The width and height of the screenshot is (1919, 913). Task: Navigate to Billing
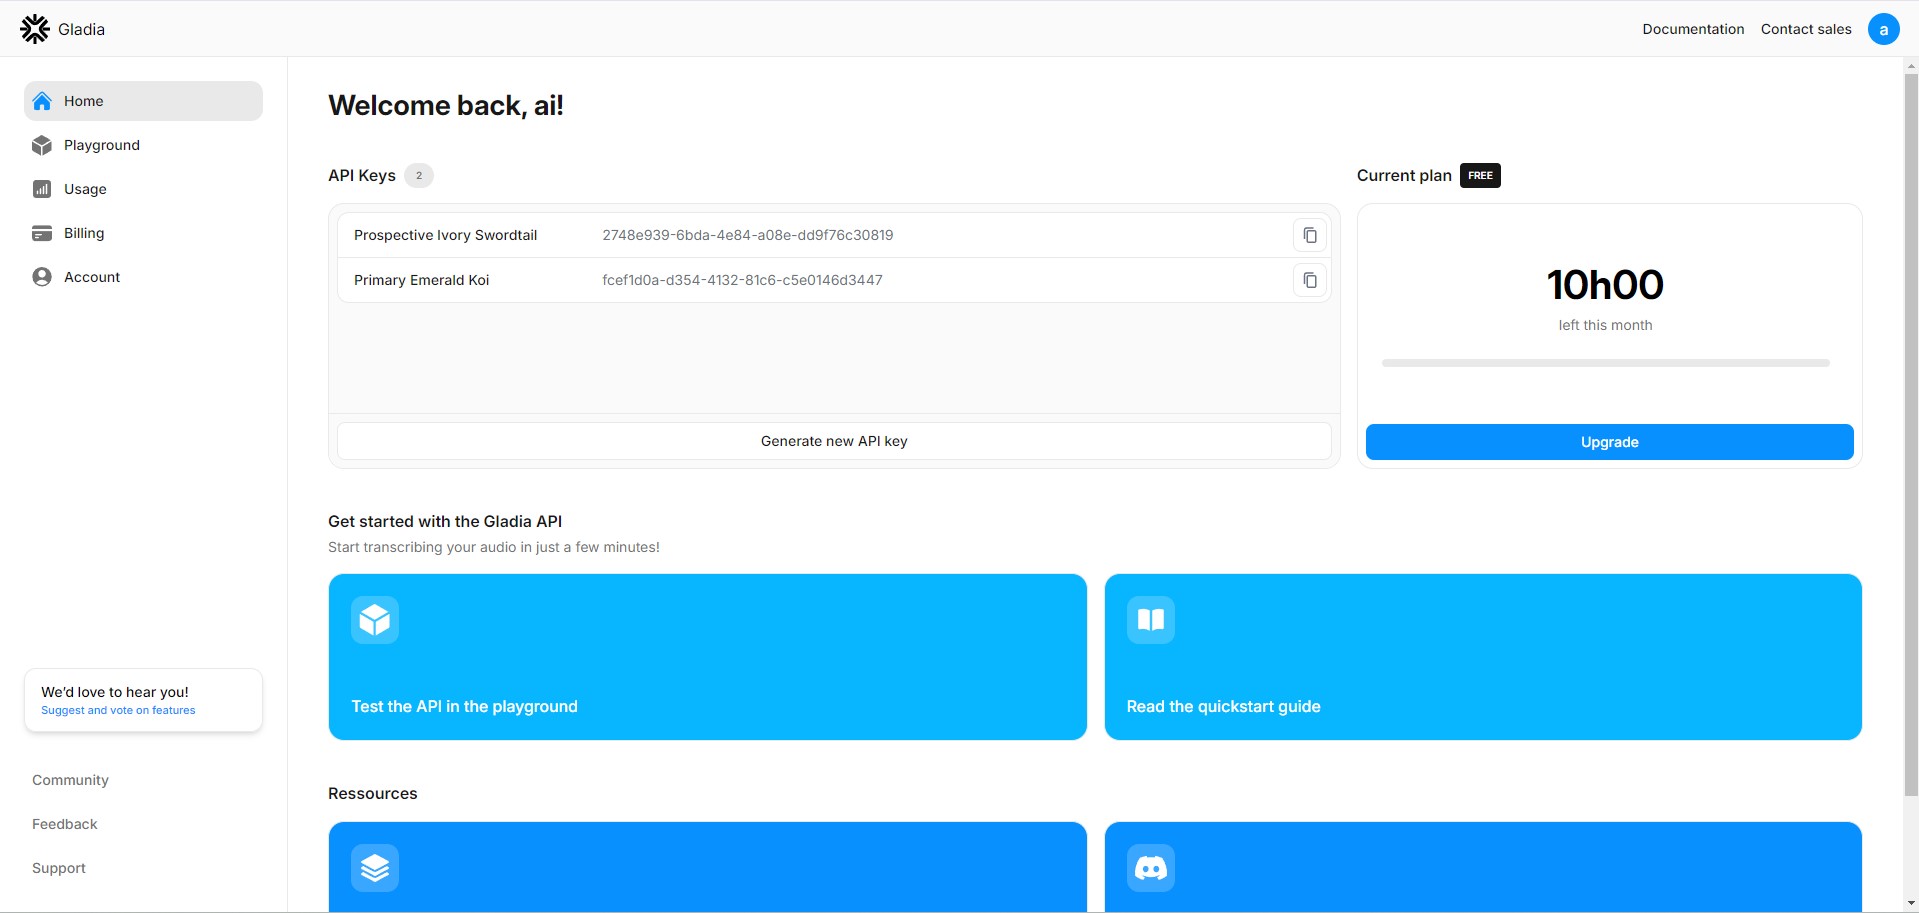click(x=143, y=233)
